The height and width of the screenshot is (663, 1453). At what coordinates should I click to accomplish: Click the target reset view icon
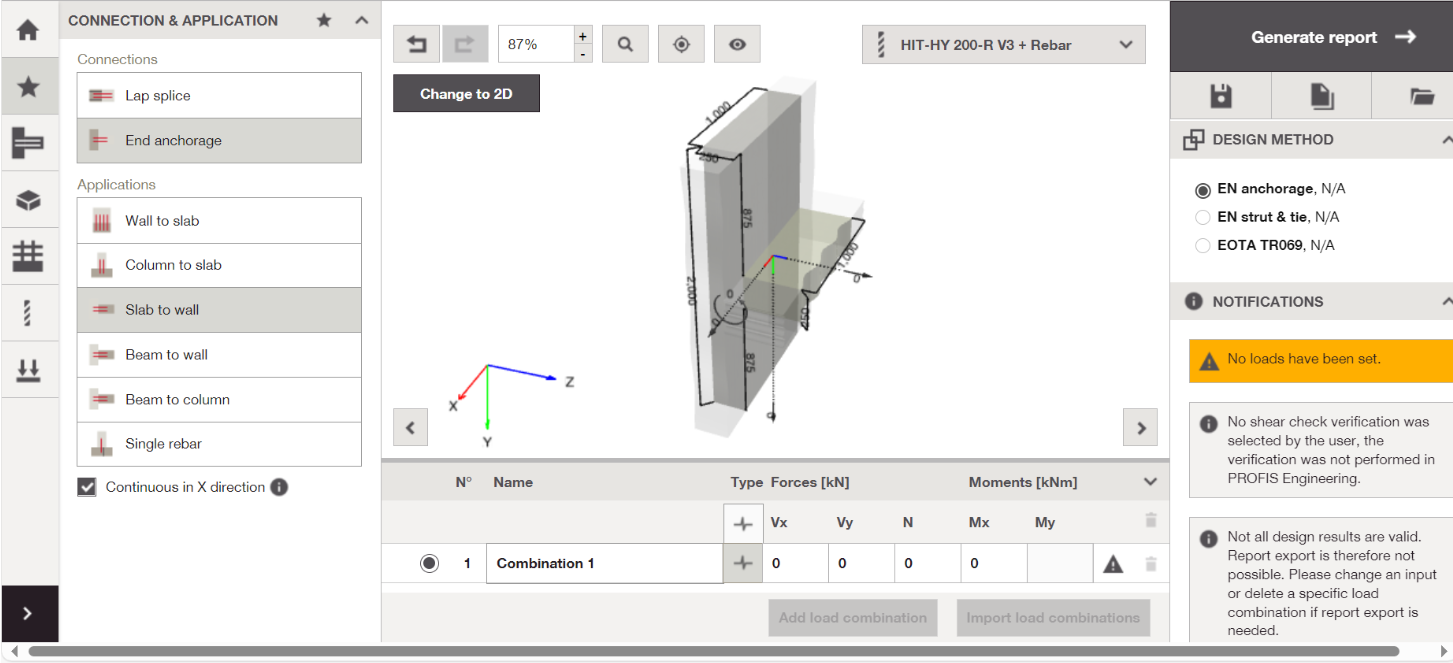click(681, 44)
